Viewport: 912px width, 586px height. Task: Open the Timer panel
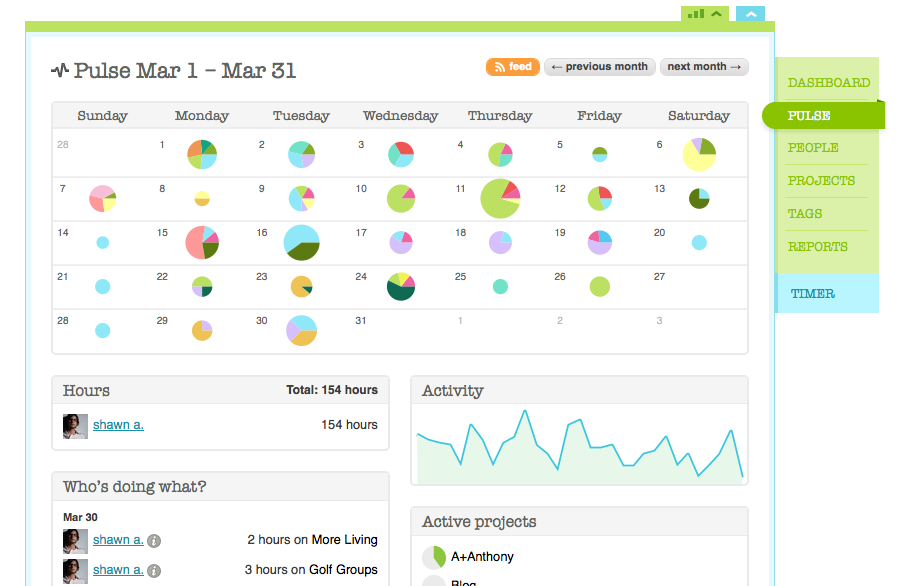point(812,294)
